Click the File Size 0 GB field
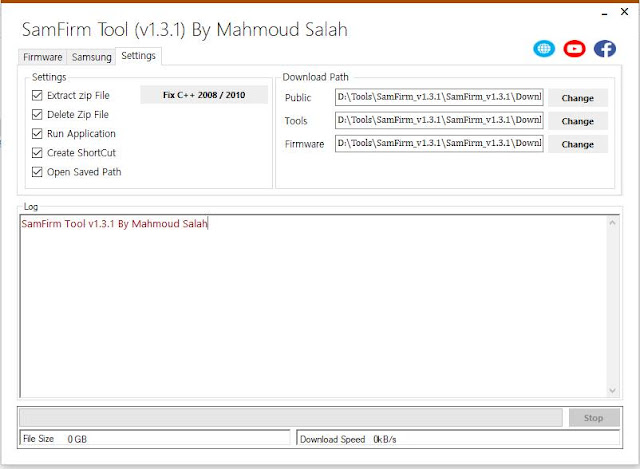The image size is (640, 469). [155, 439]
